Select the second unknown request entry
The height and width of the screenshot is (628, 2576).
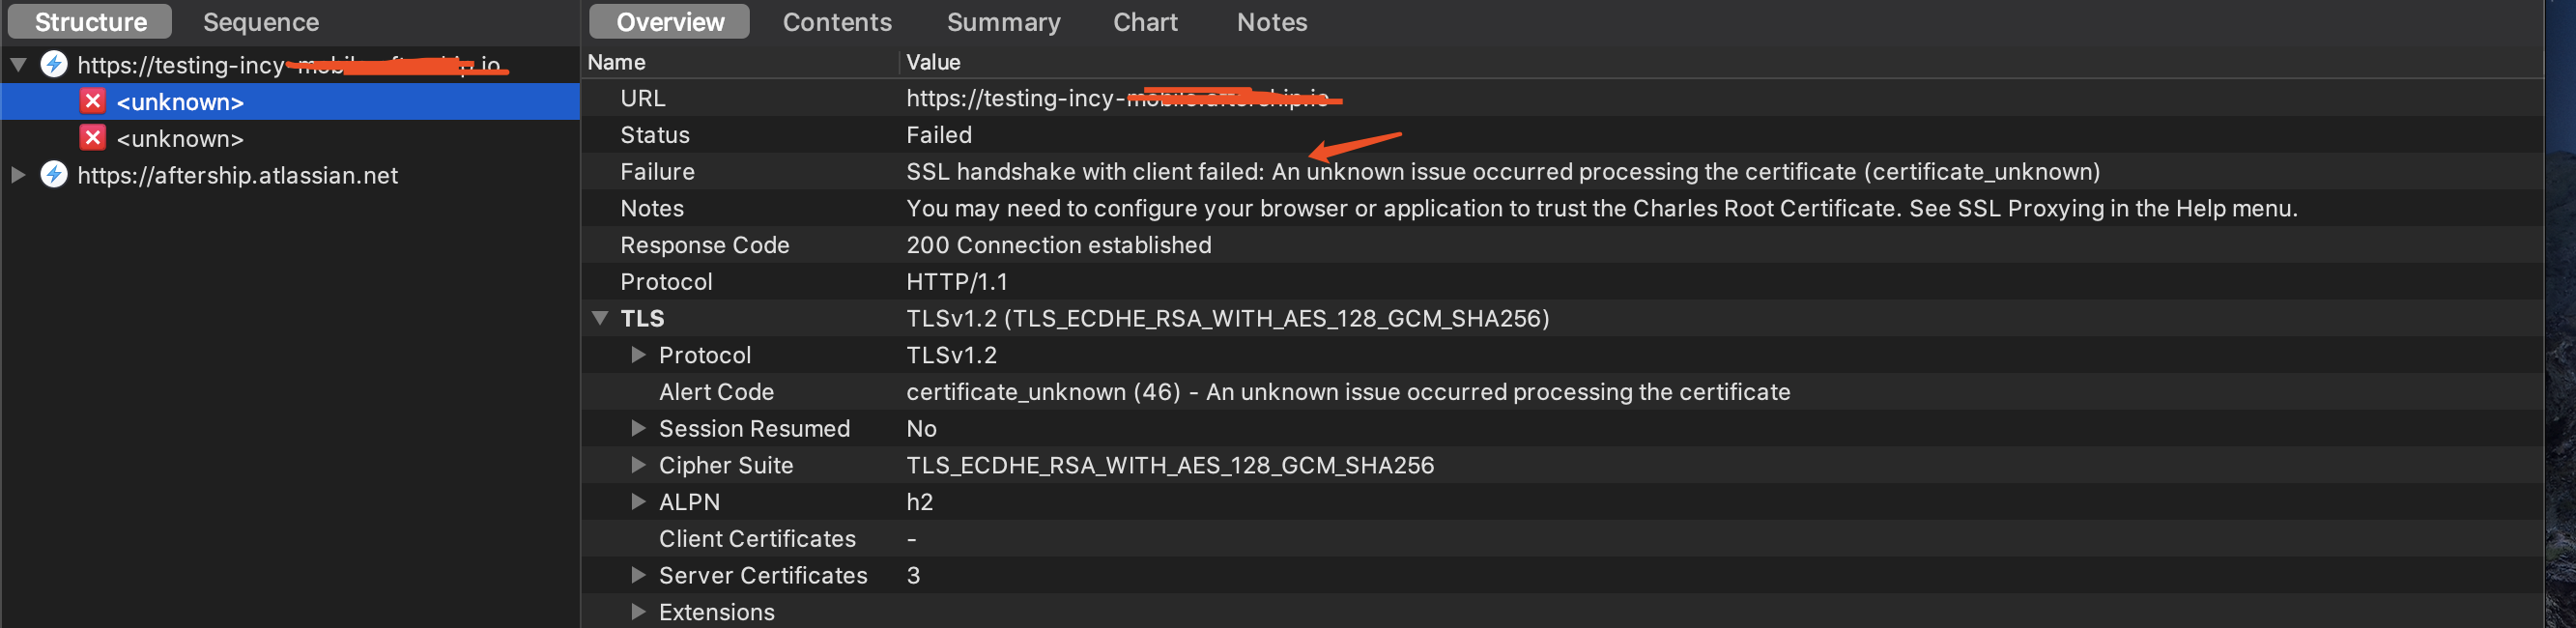coord(180,139)
